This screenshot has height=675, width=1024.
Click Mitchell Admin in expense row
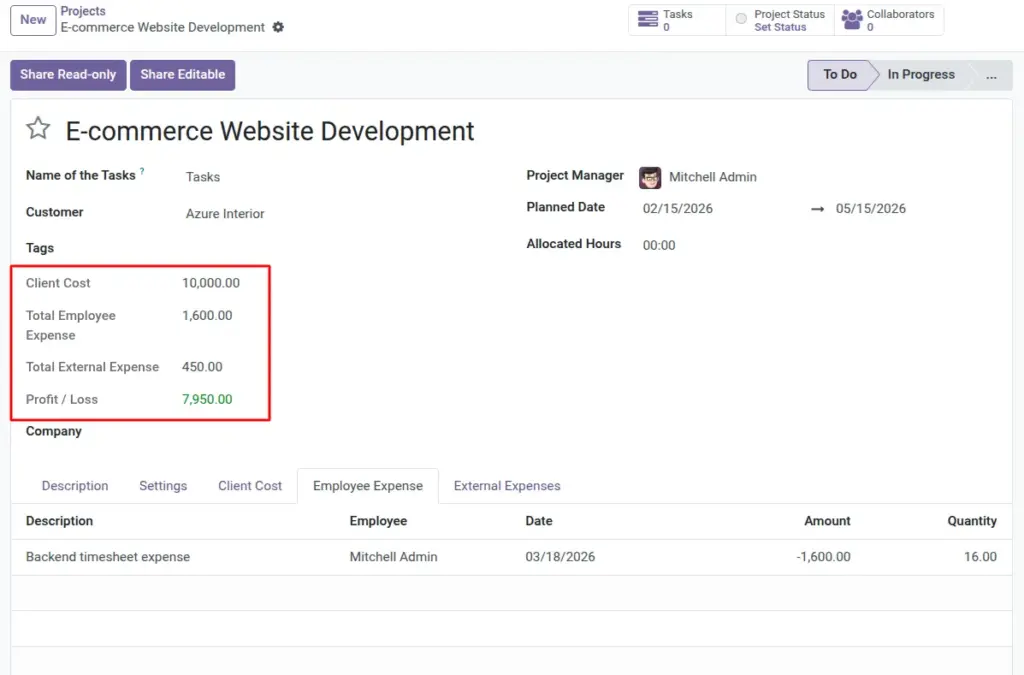point(393,557)
